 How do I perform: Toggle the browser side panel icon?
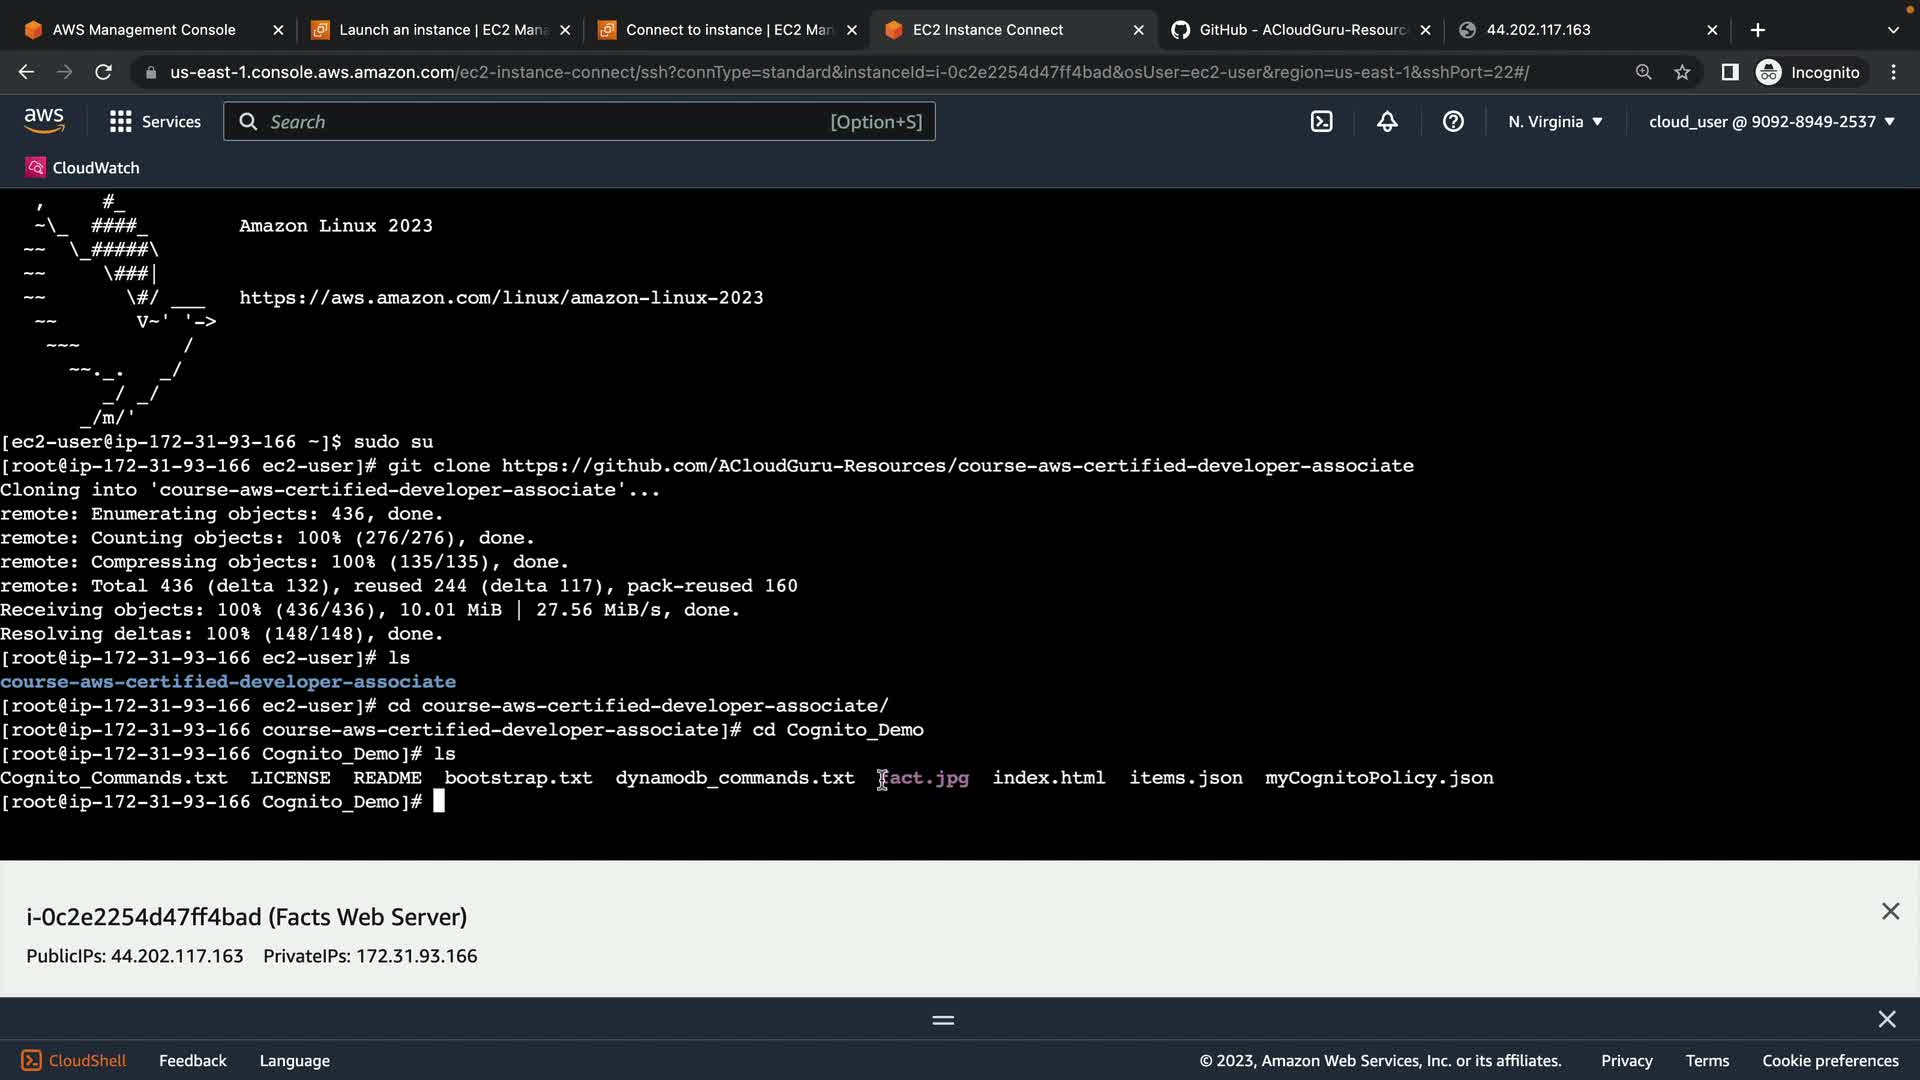pos(1730,72)
